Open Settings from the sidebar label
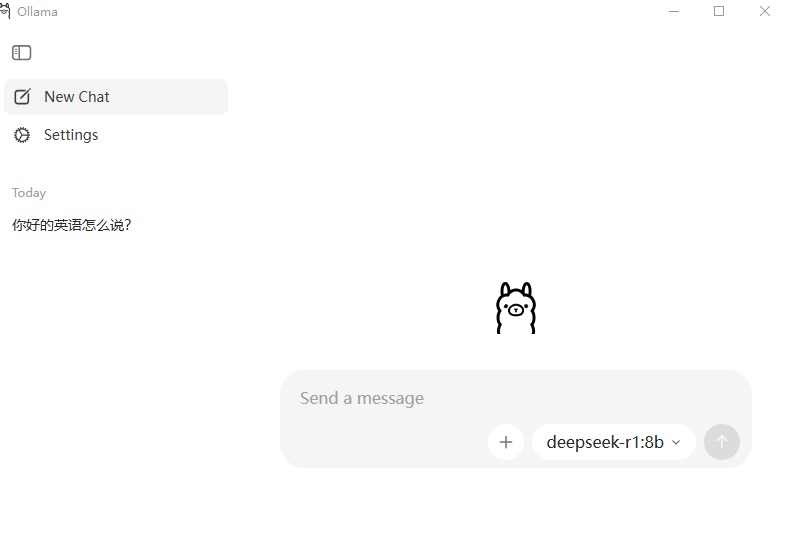The height and width of the screenshot is (558, 788). [71, 135]
